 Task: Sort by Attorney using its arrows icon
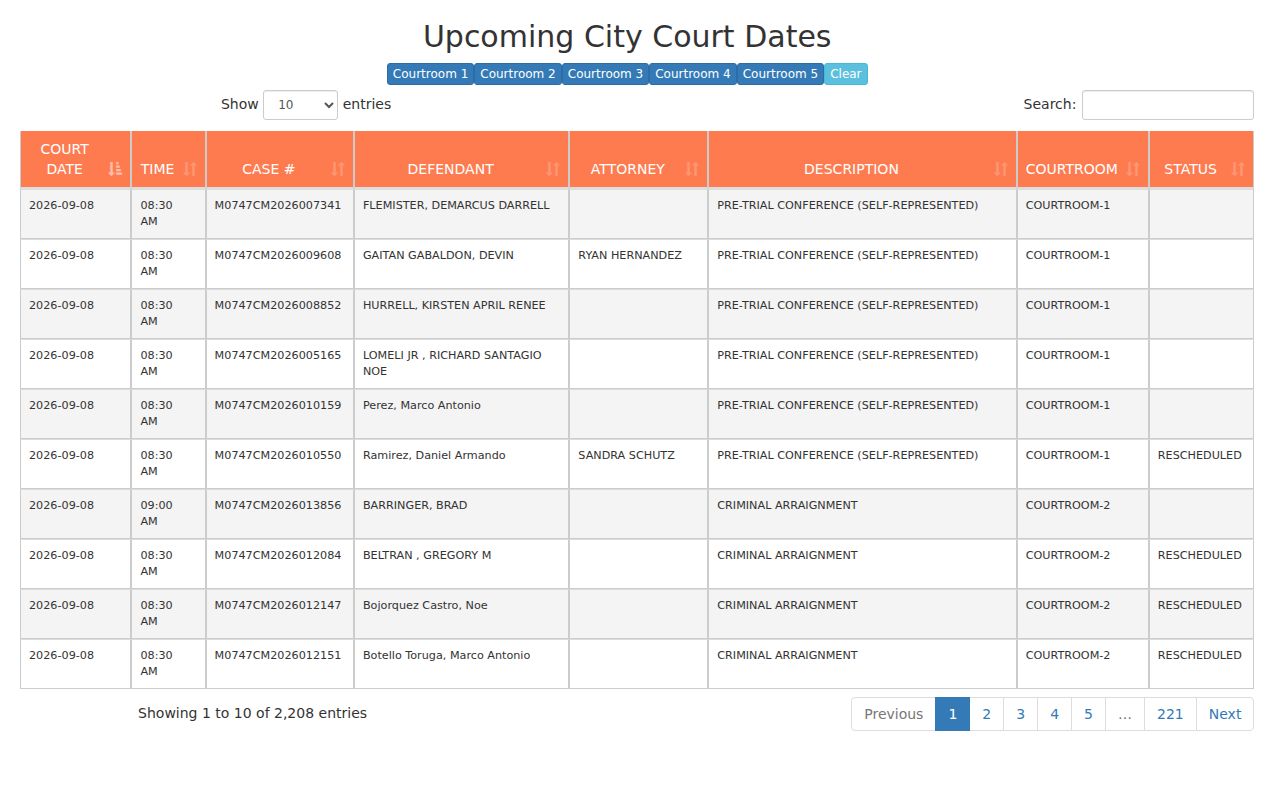(692, 169)
